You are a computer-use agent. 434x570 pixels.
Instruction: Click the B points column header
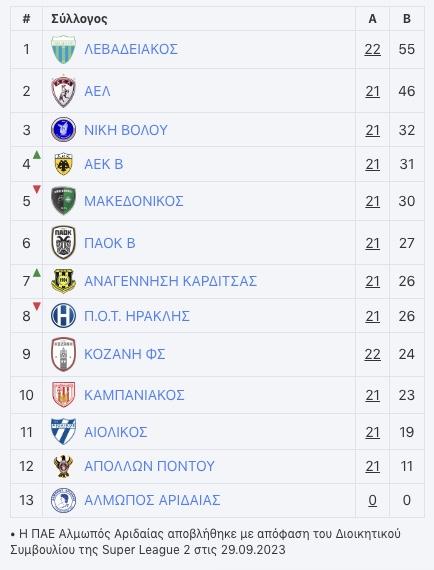[407, 19]
